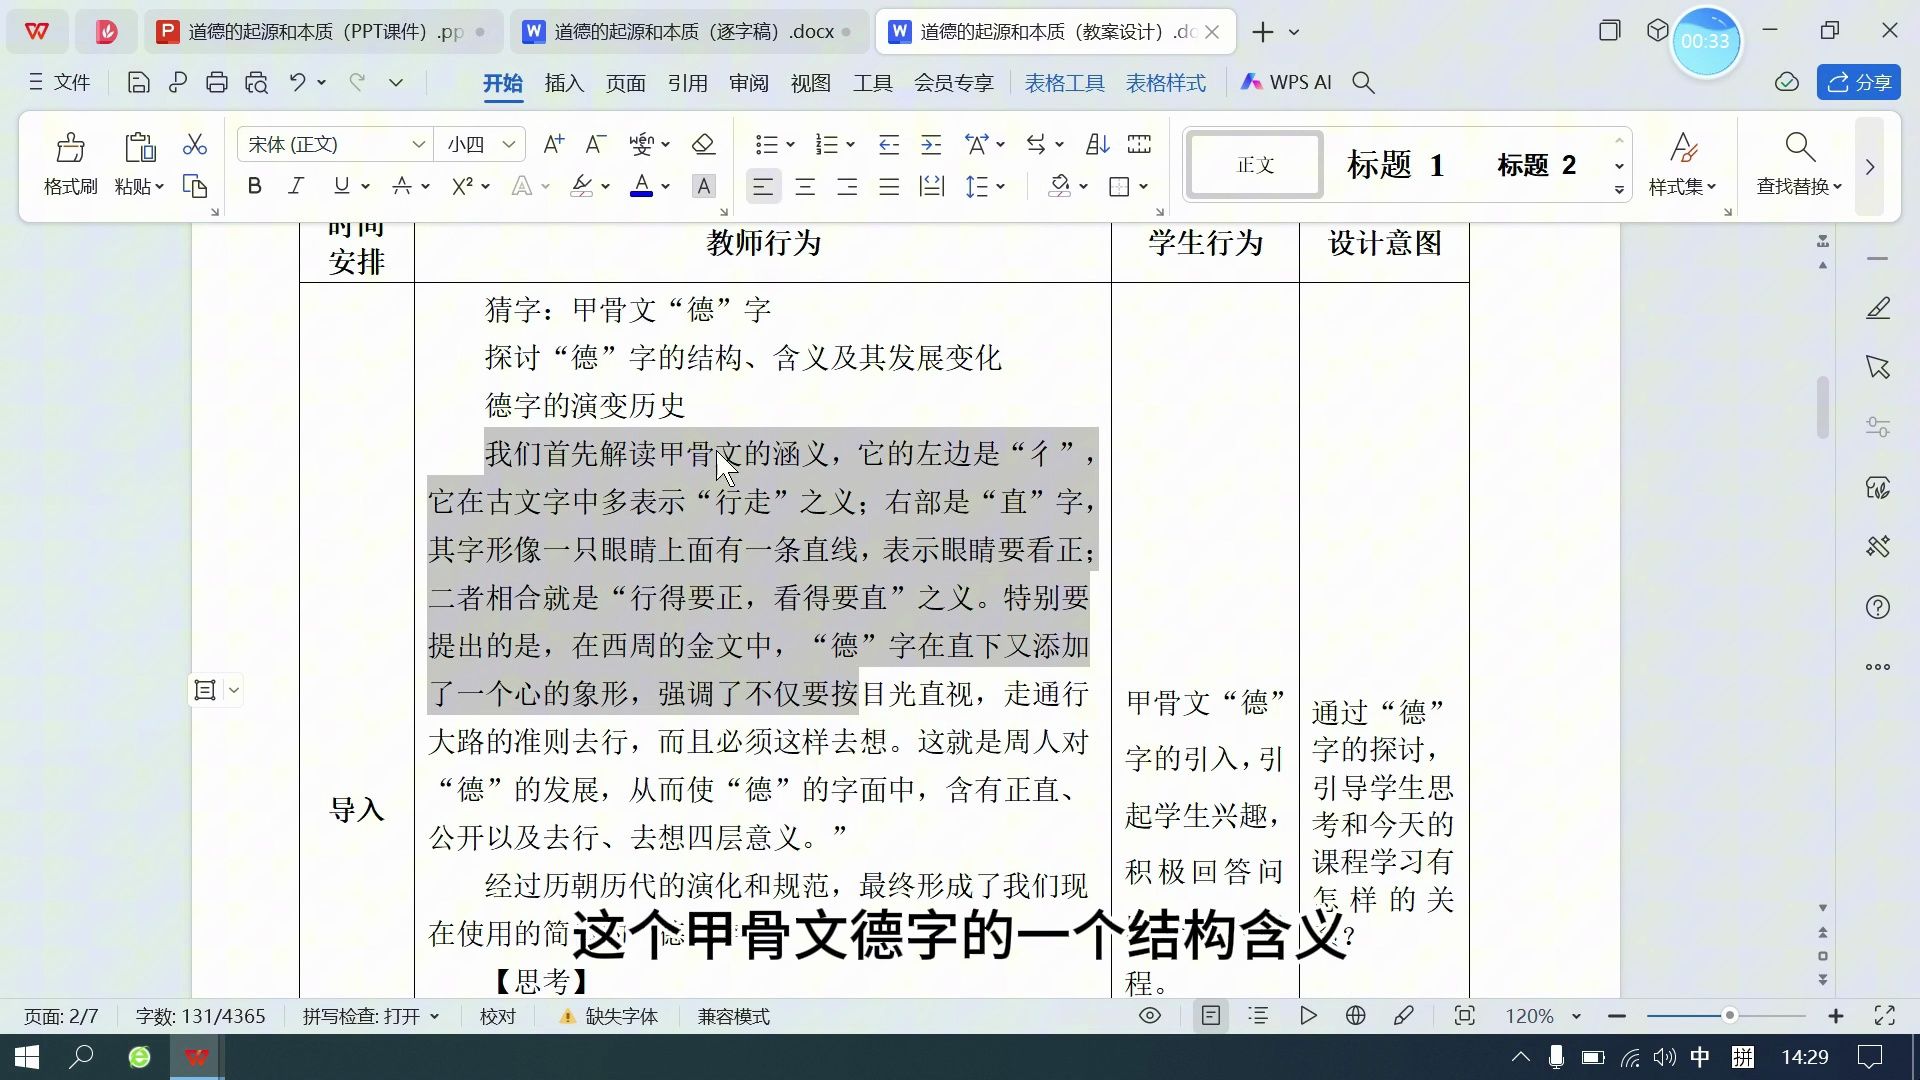The image size is (1920, 1080).
Task: Click the vertical scrollbar thumb
Action: point(1823,407)
